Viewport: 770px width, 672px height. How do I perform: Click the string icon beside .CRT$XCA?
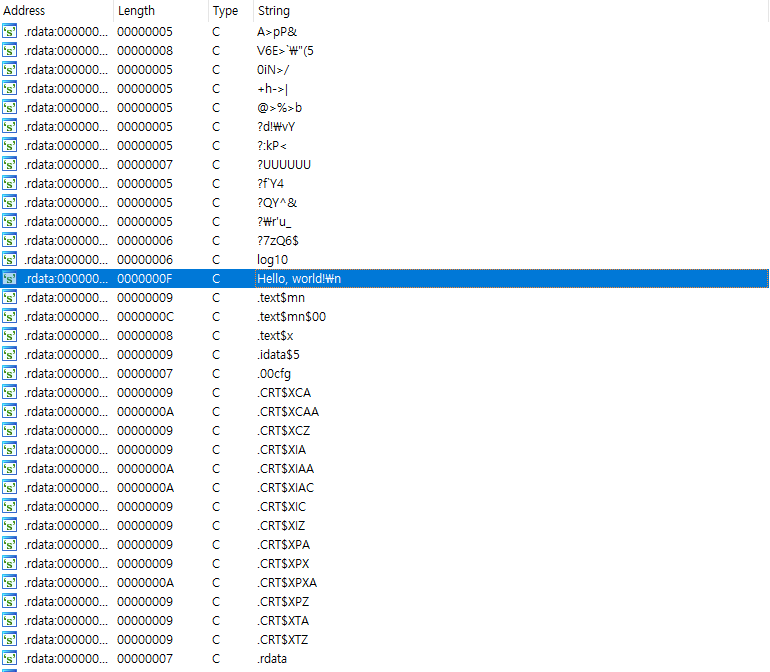[9, 392]
